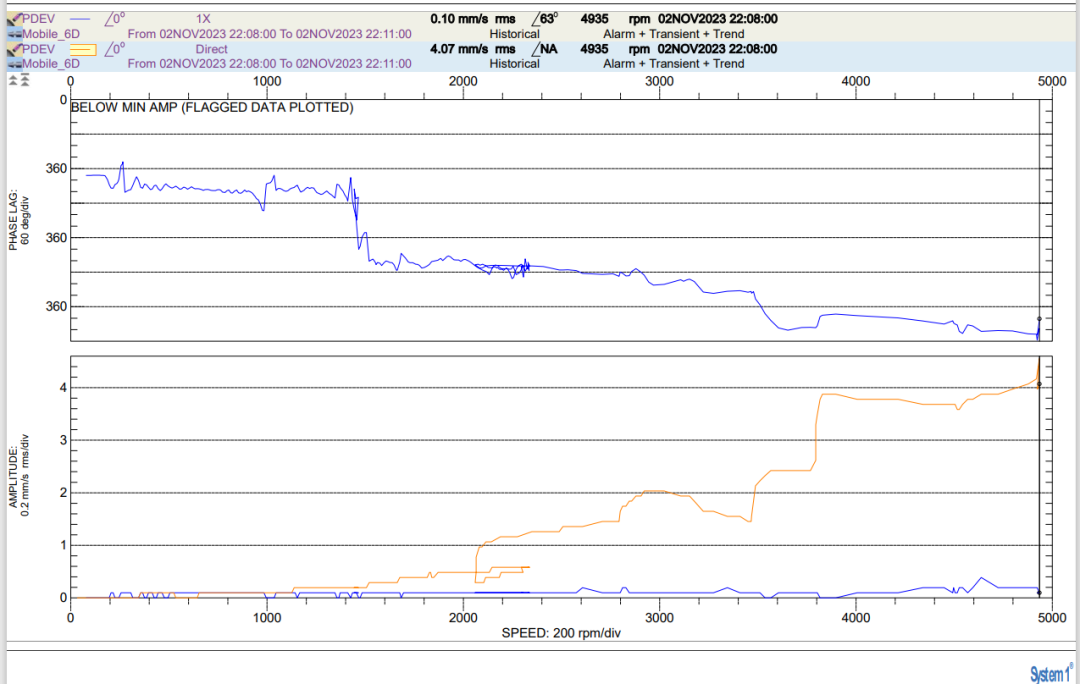1080x684 pixels.
Task: Click the phase angle 0° symbol in the Direct row
Action: 115,49
